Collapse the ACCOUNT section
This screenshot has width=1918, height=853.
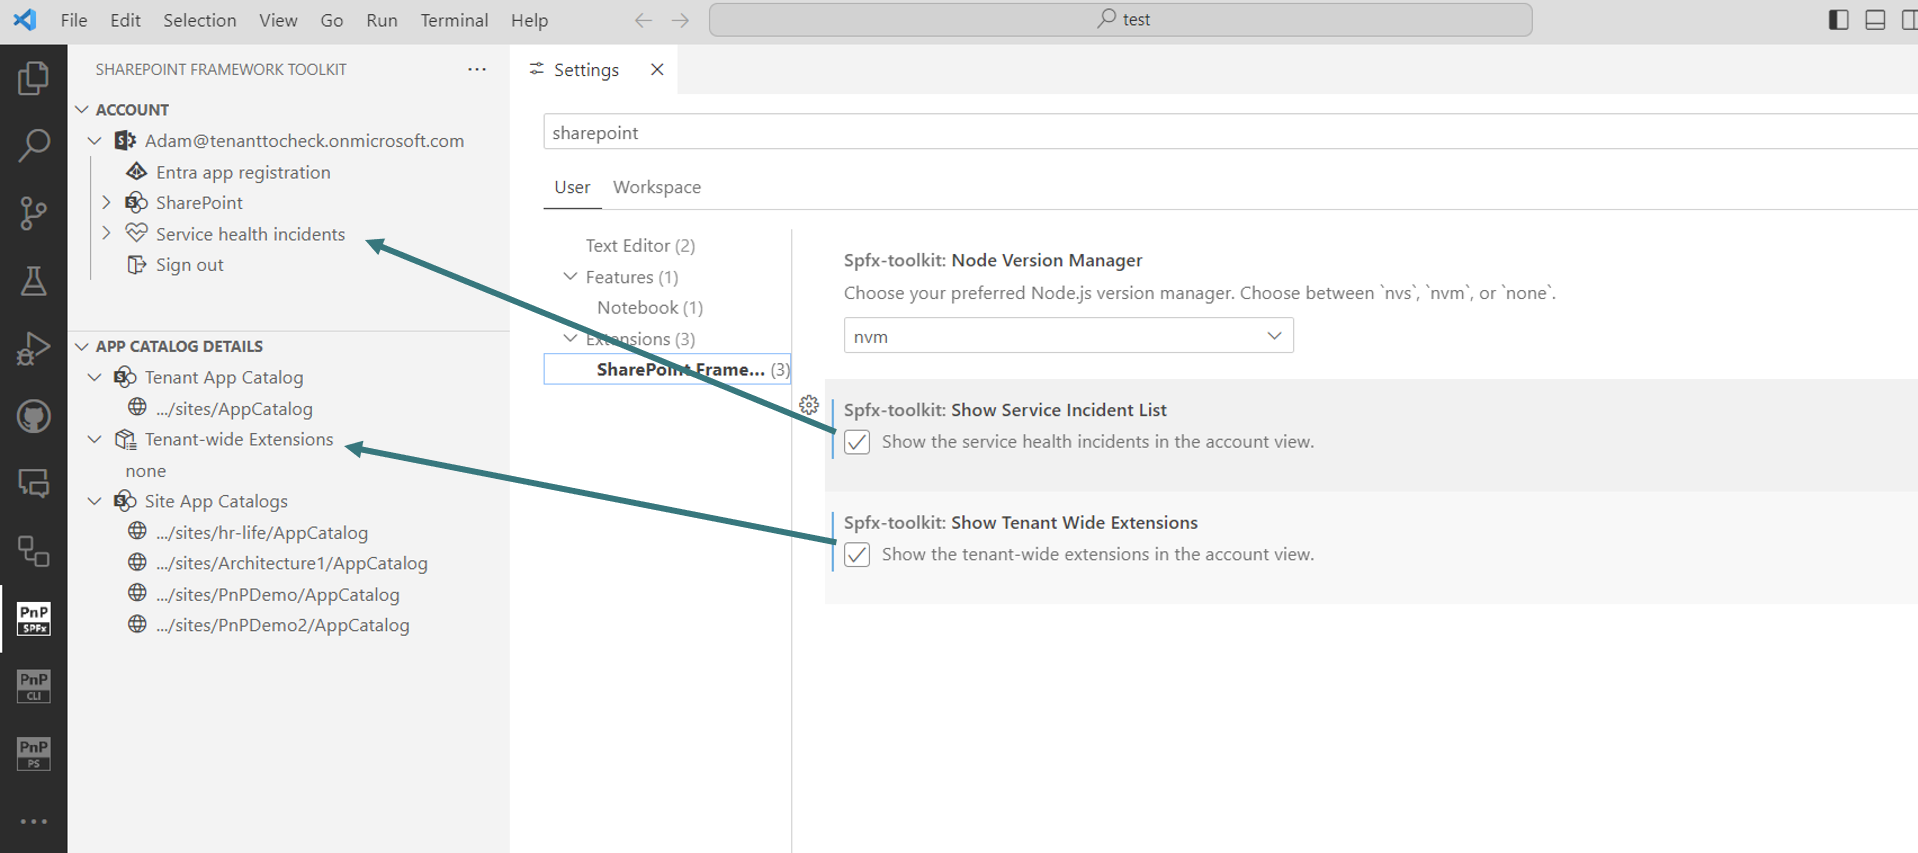82,109
